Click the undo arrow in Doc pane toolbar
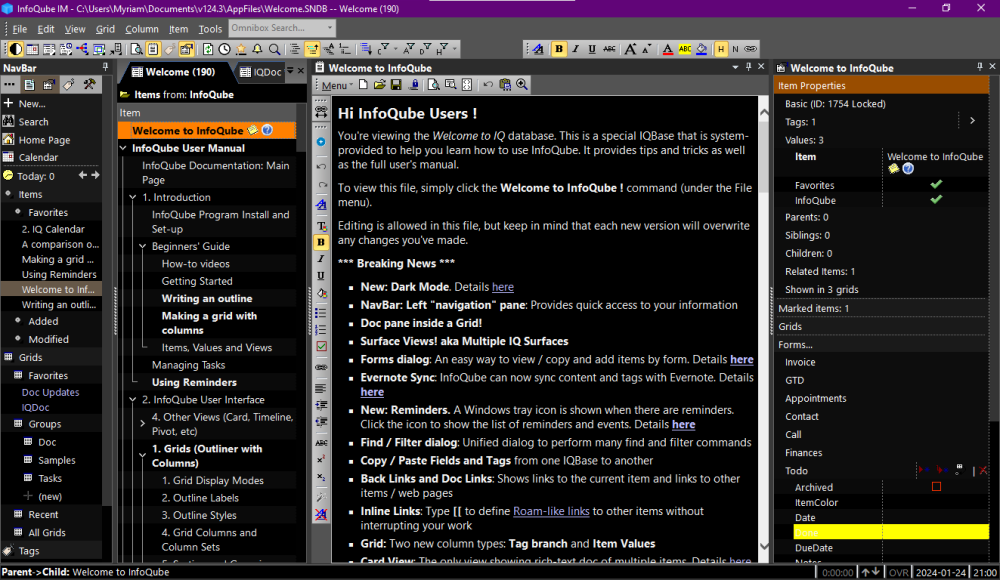 click(x=488, y=85)
